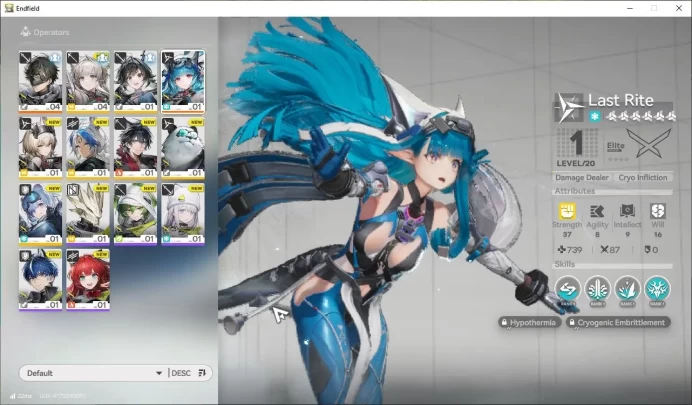
Task: Select the white spiky dragon operator card
Action: click(x=88, y=214)
